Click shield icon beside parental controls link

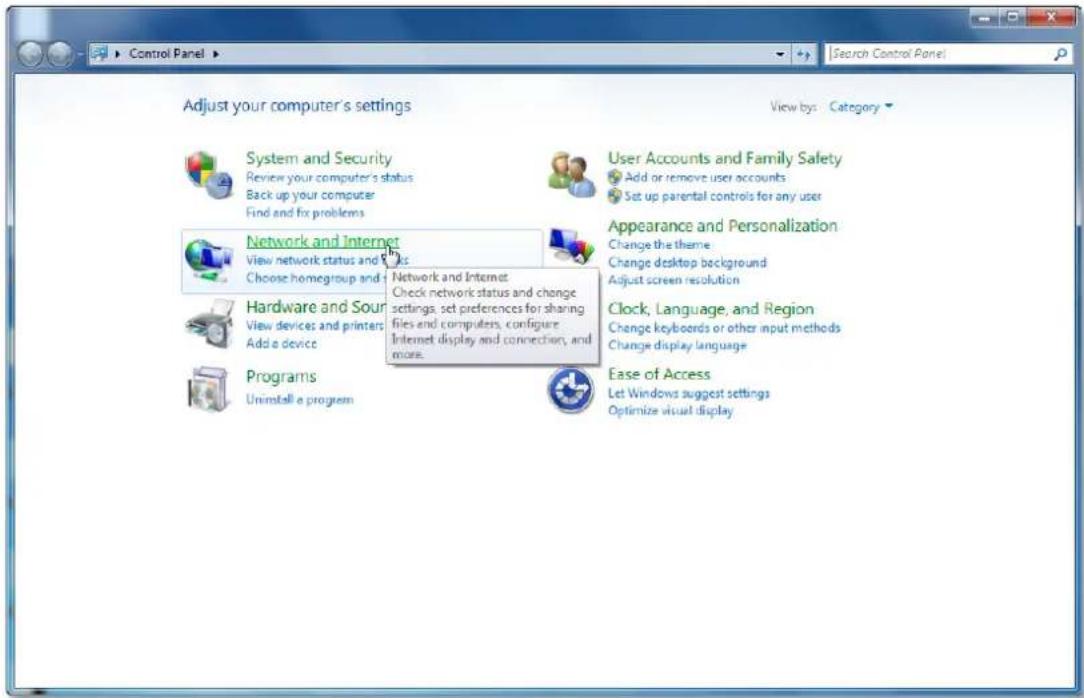click(614, 196)
